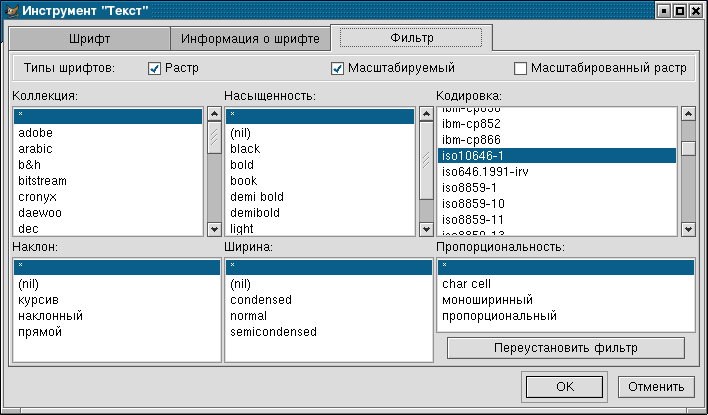Select iso8859-11 in the Кодировка list

point(557,220)
